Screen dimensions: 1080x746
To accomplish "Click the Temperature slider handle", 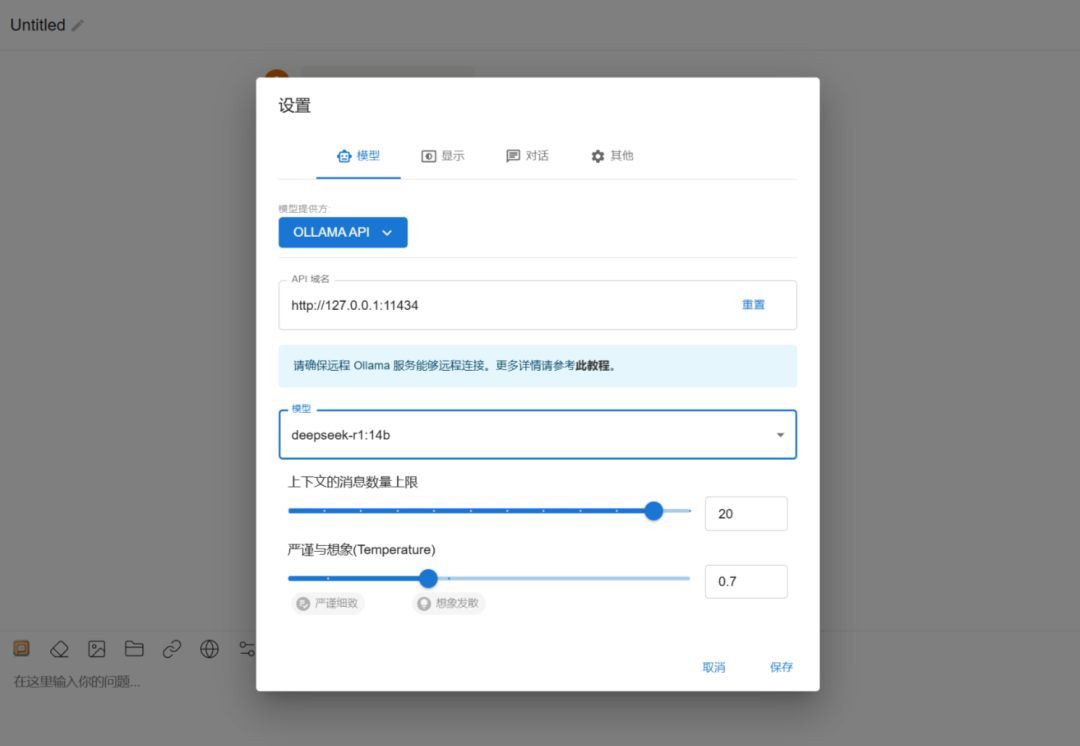I will [428, 579].
